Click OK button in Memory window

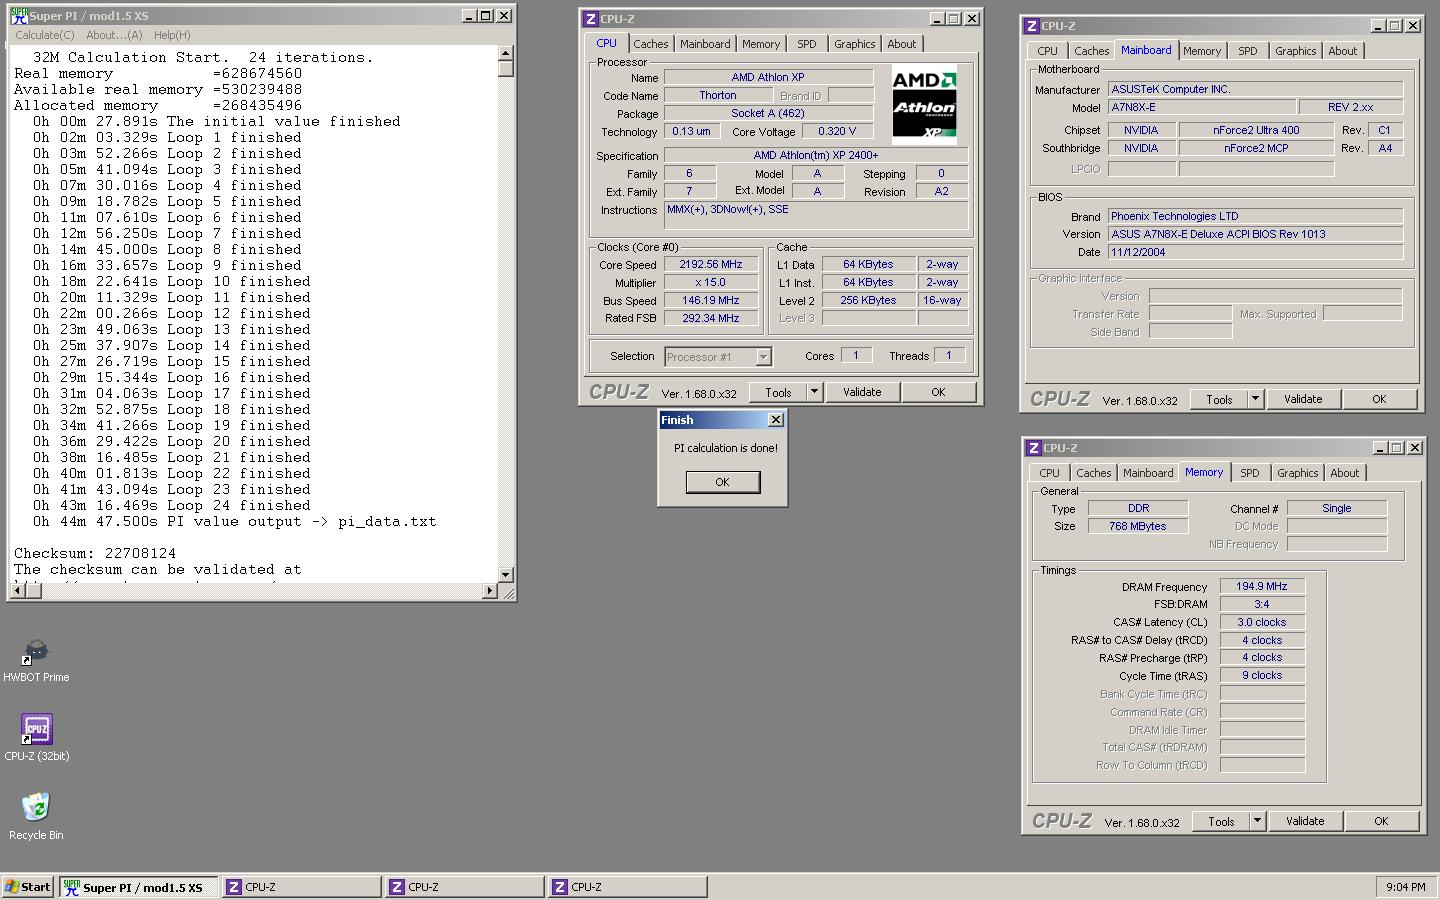pos(1381,821)
